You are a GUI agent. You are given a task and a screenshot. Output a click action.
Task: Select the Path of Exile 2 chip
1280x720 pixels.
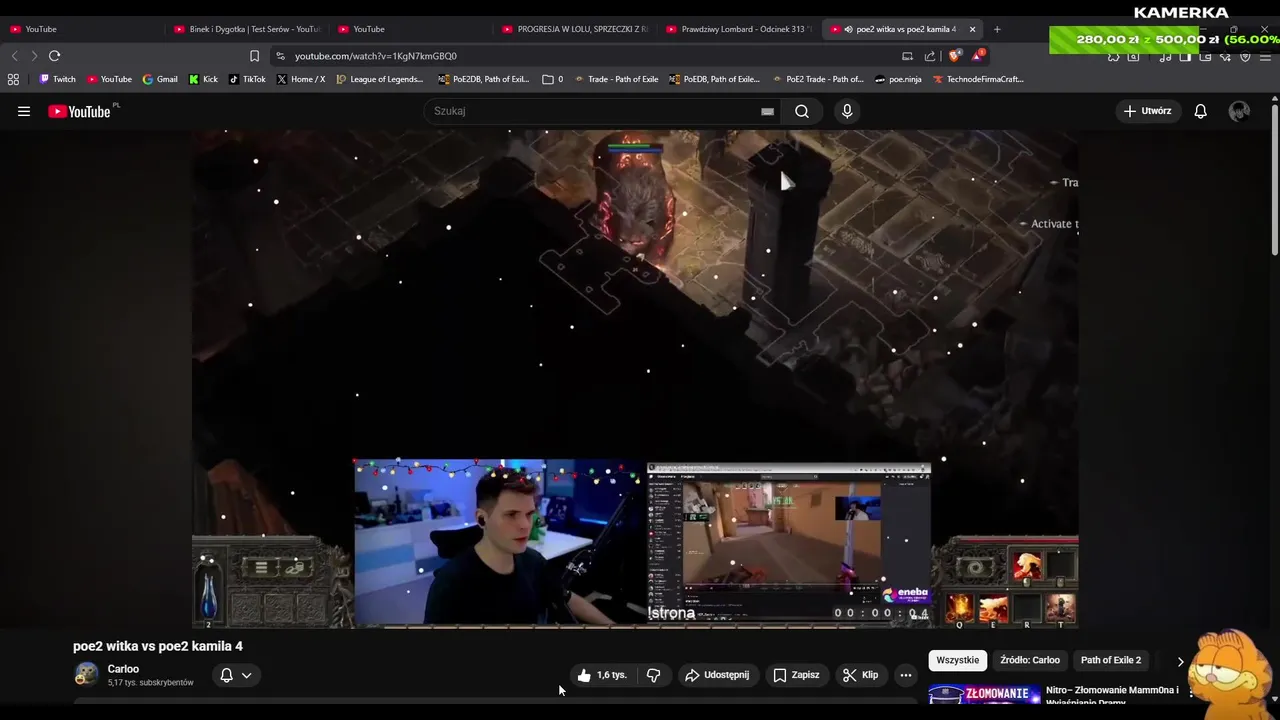1110,660
